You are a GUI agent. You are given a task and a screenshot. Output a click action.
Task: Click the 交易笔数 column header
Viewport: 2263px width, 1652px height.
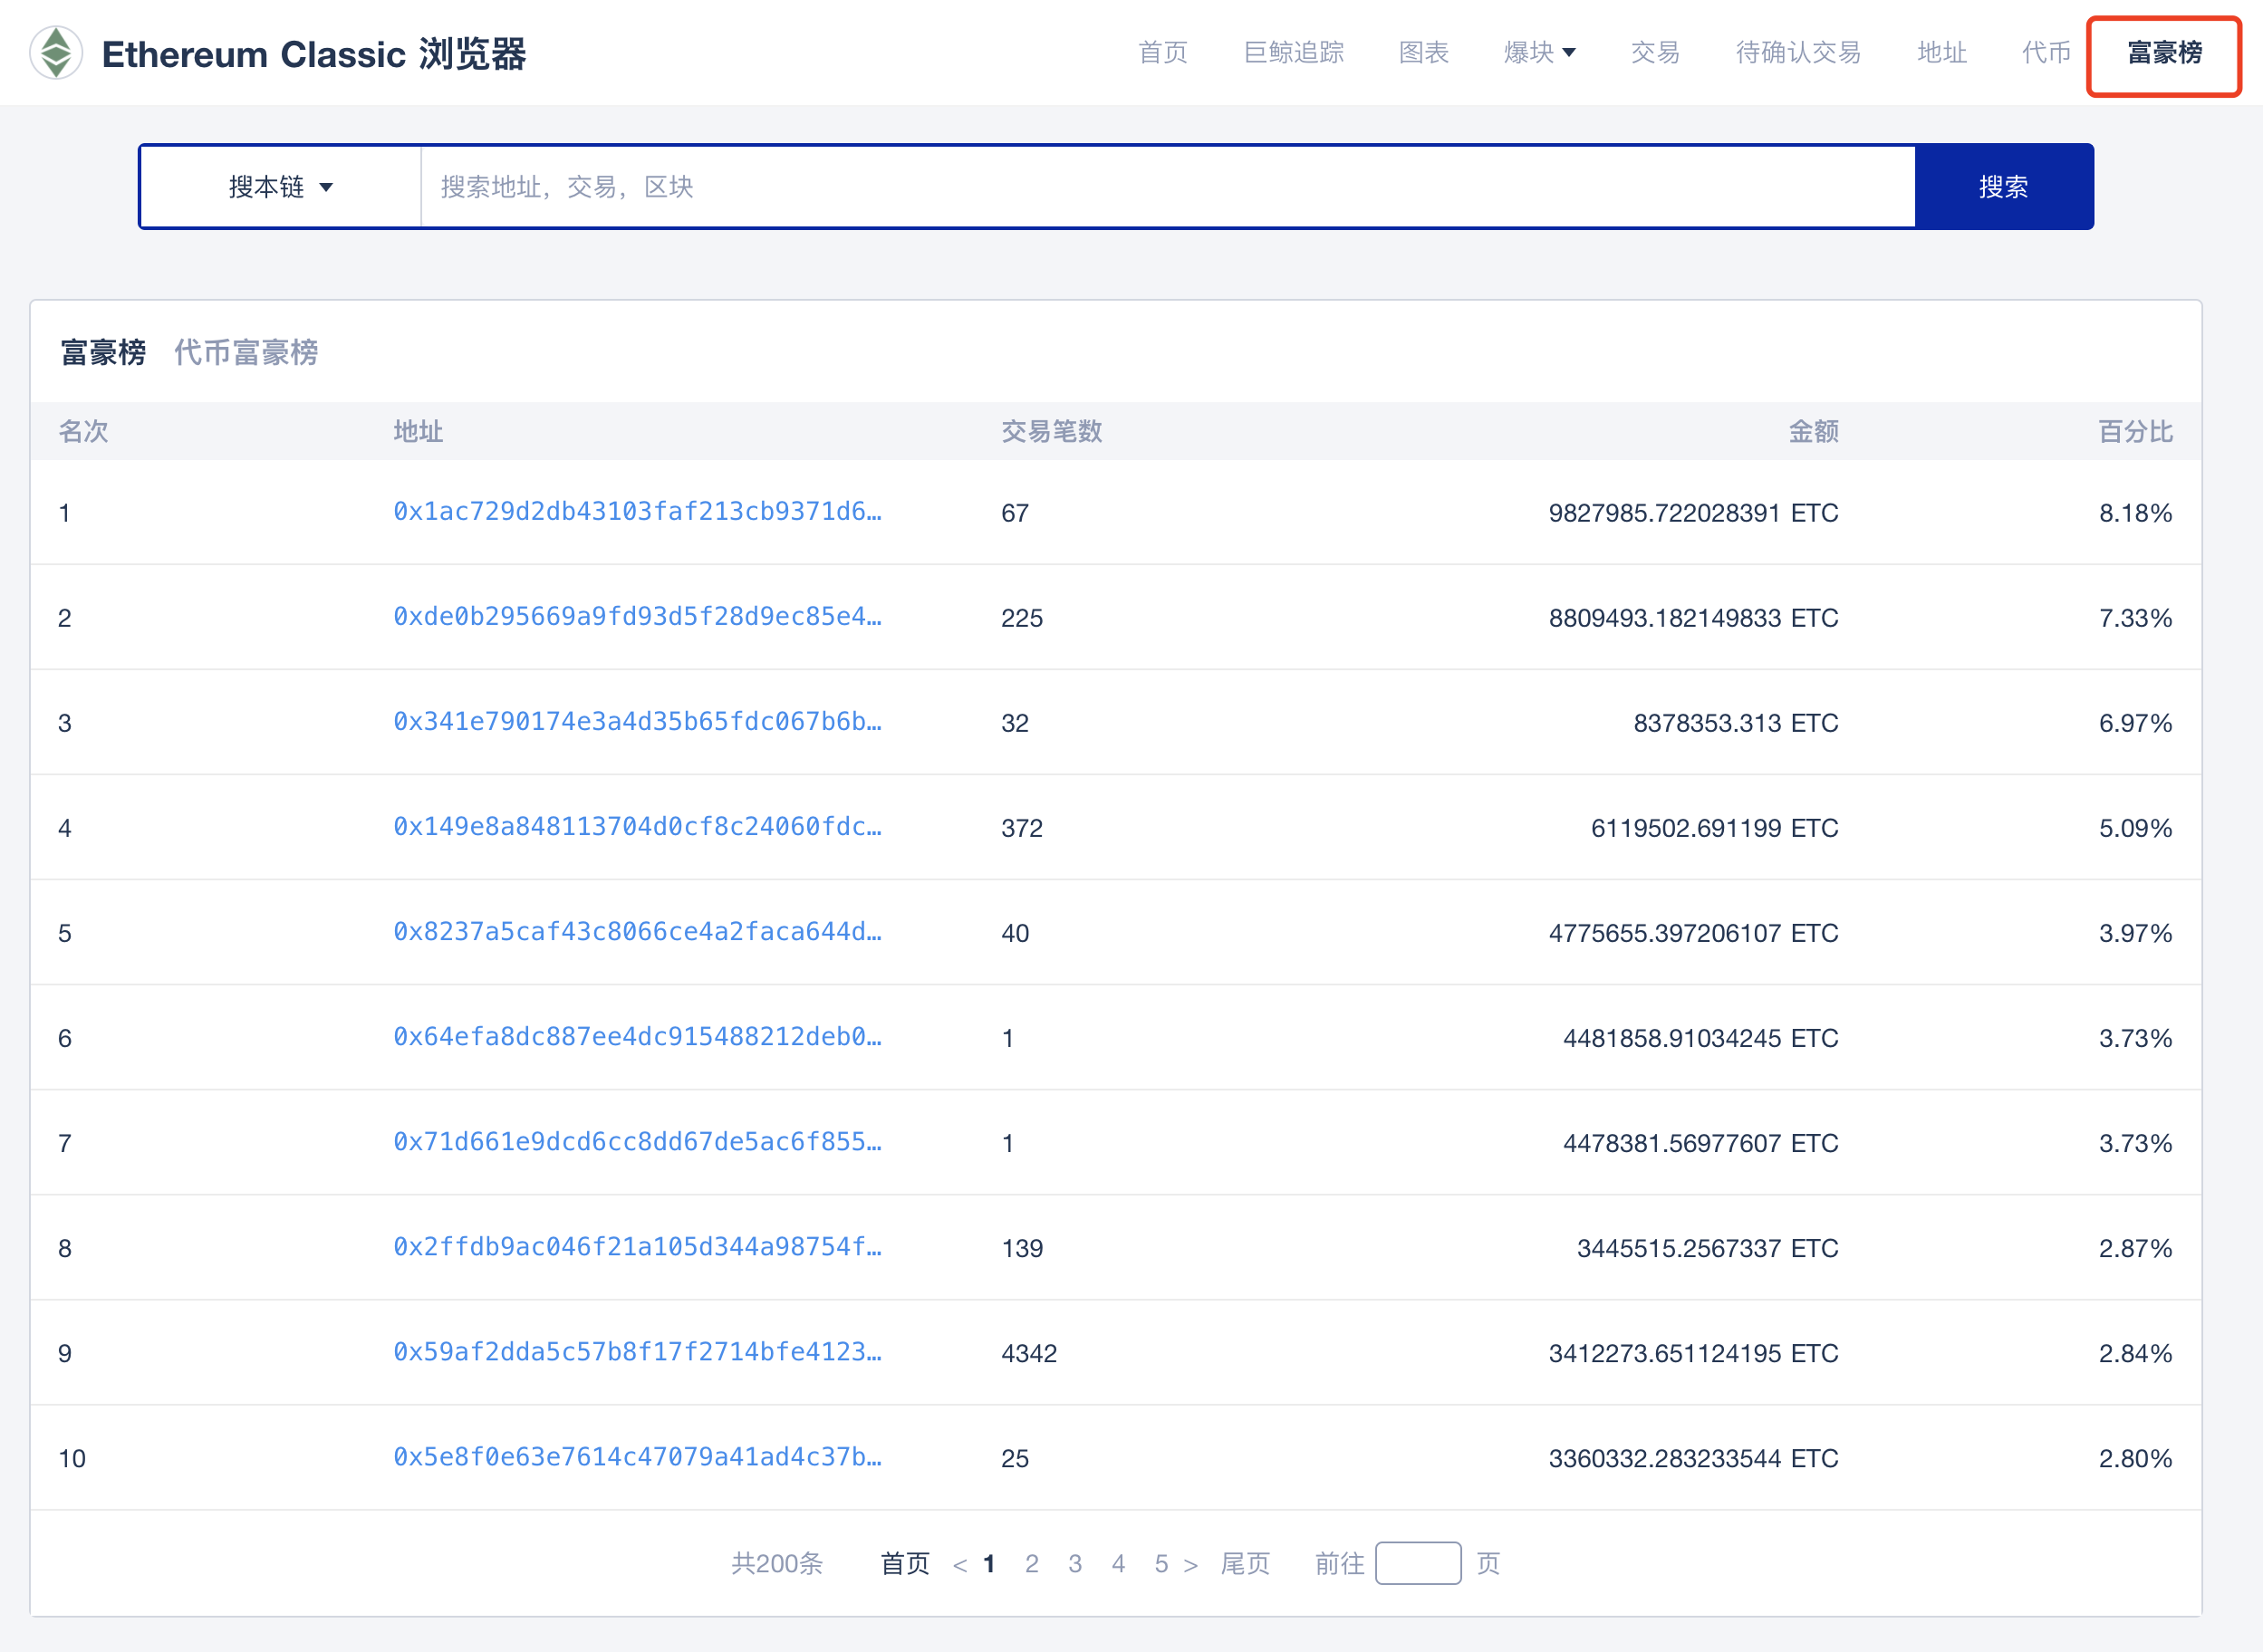(x=1051, y=431)
